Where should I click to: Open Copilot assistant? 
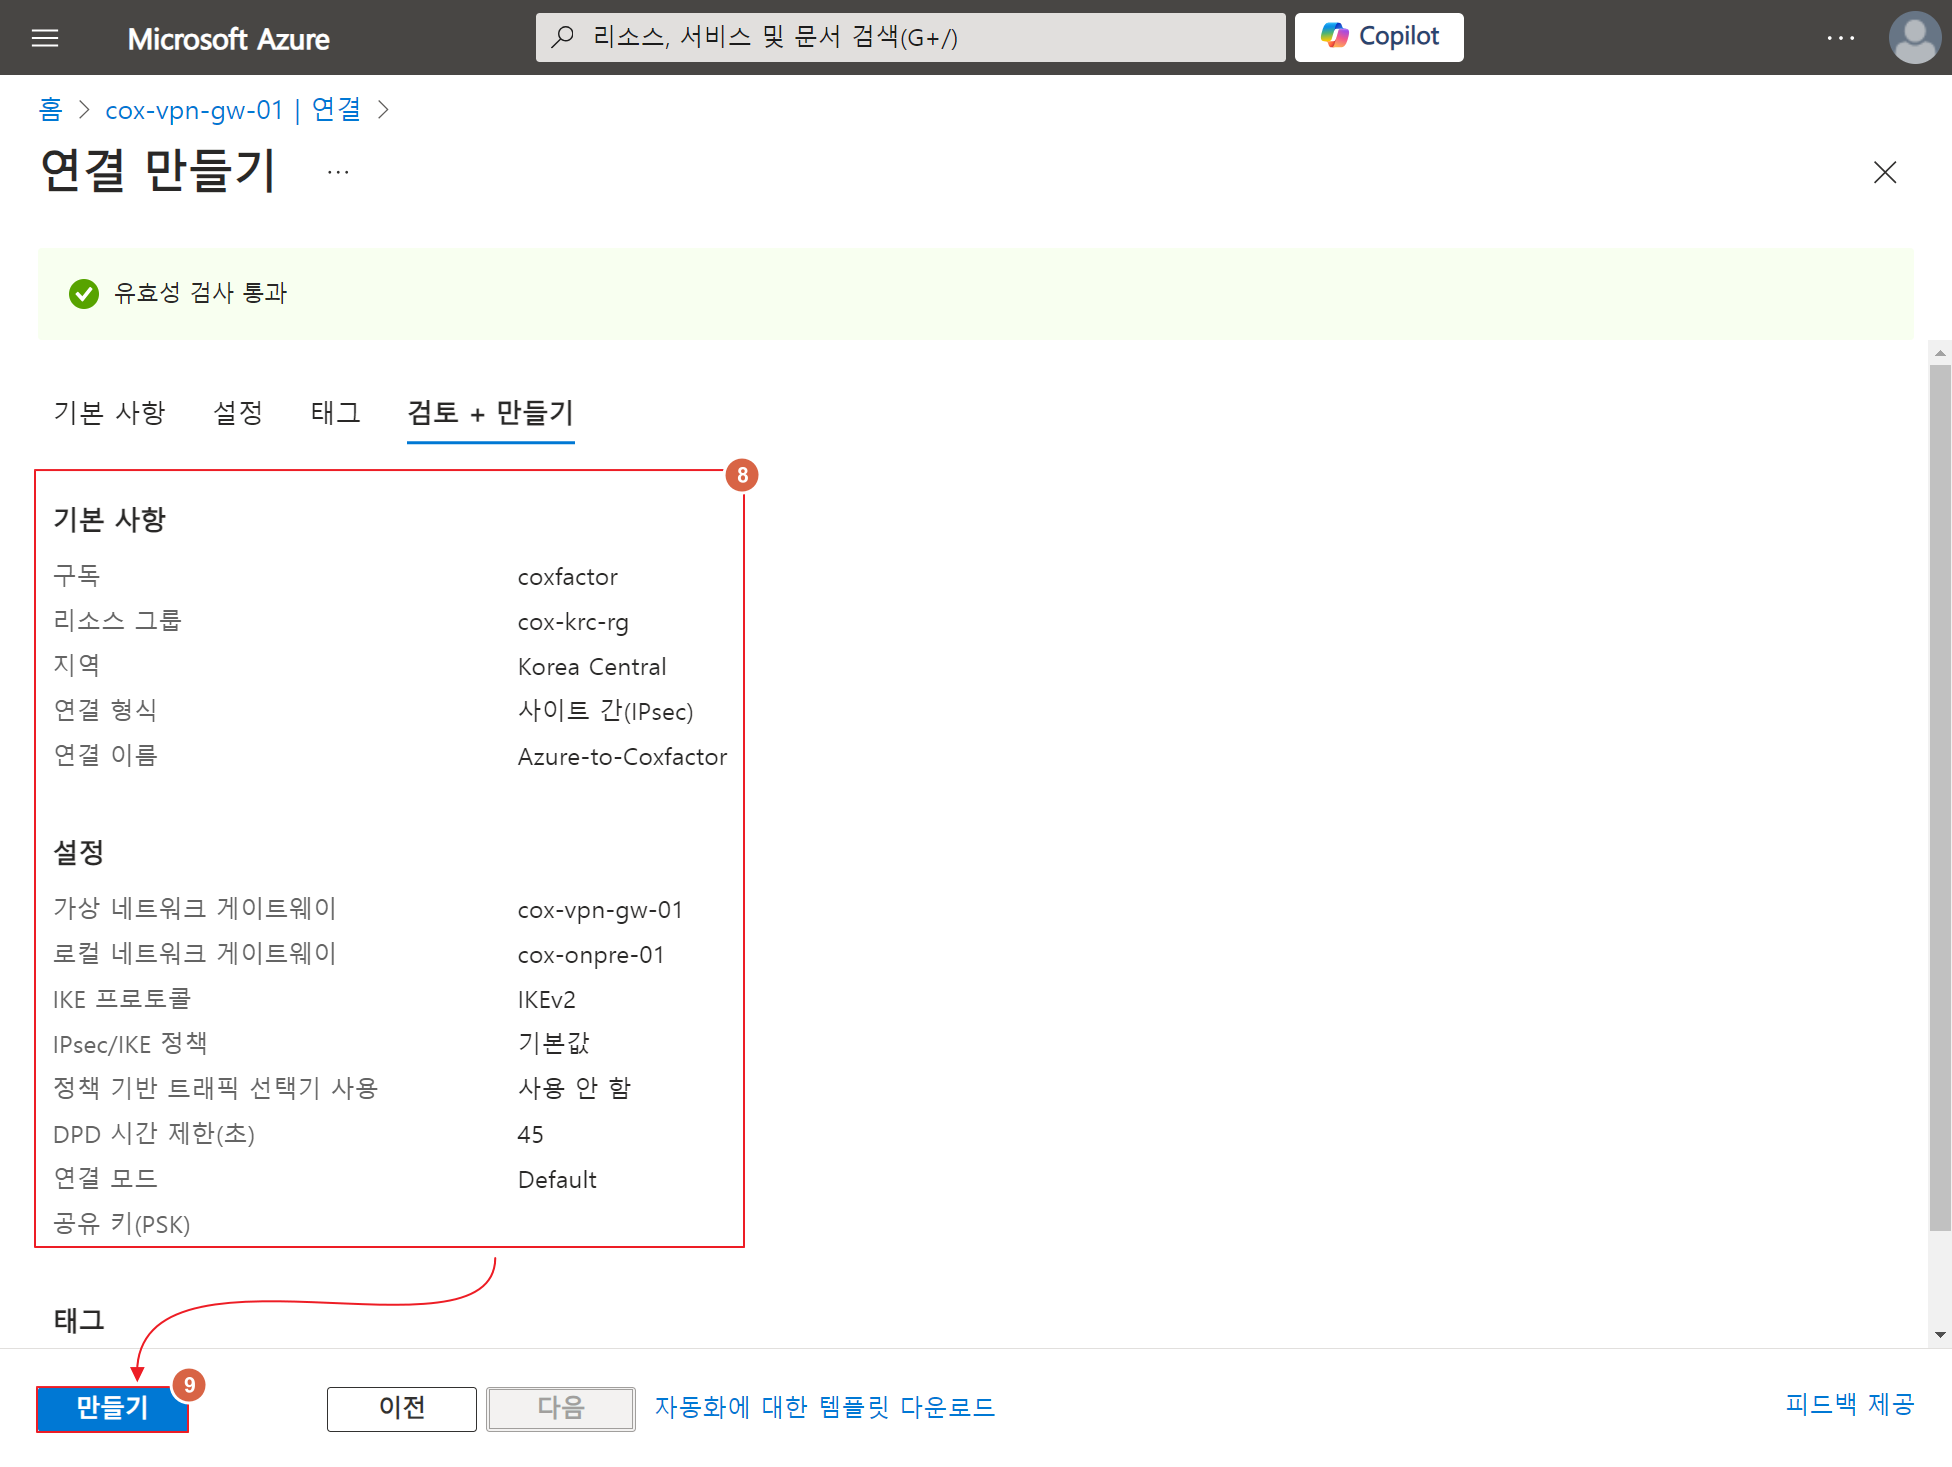point(1378,37)
